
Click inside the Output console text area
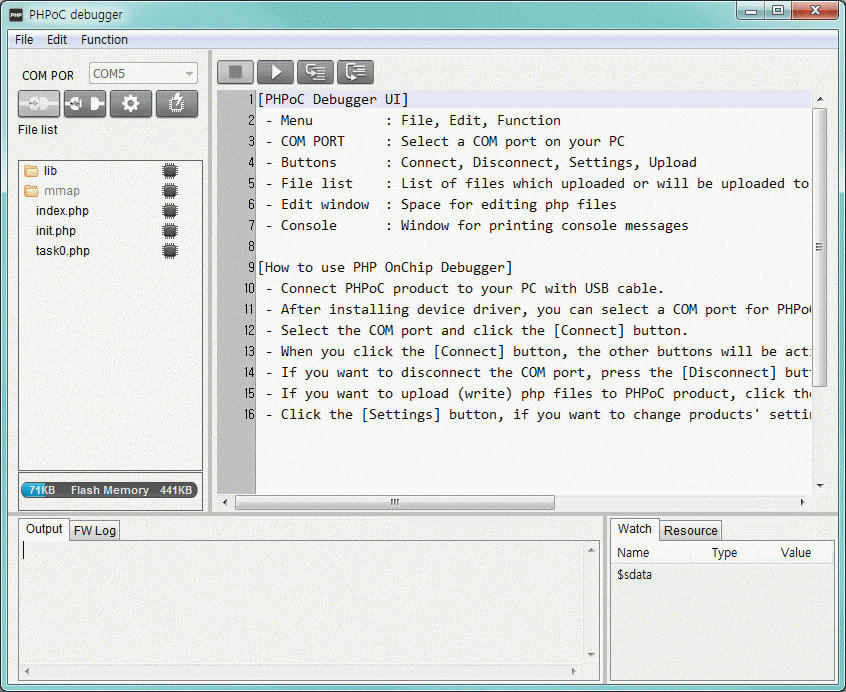click(302, 602)
